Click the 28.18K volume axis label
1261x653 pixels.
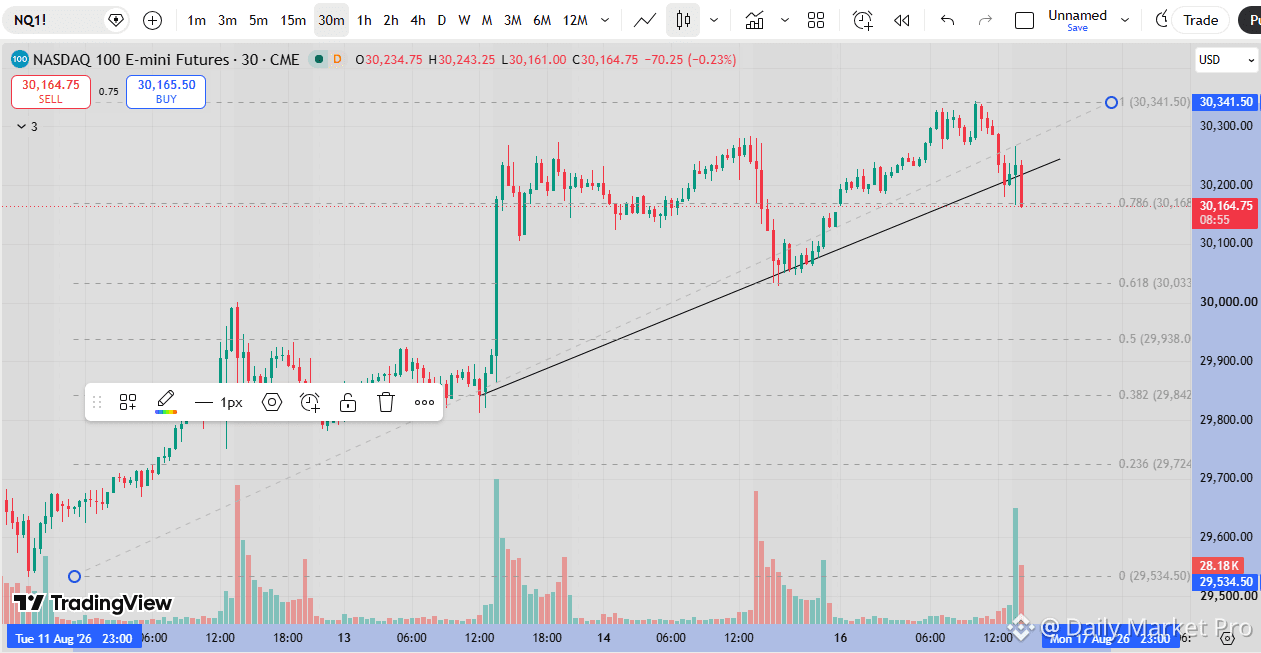click(1220, 566)
